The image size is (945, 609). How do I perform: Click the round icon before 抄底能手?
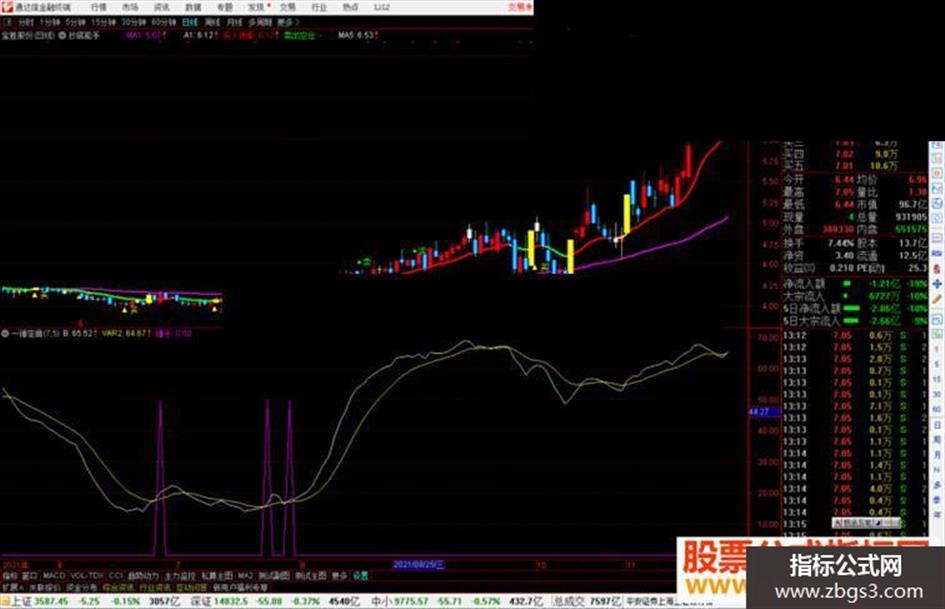(x=62, y=36)
